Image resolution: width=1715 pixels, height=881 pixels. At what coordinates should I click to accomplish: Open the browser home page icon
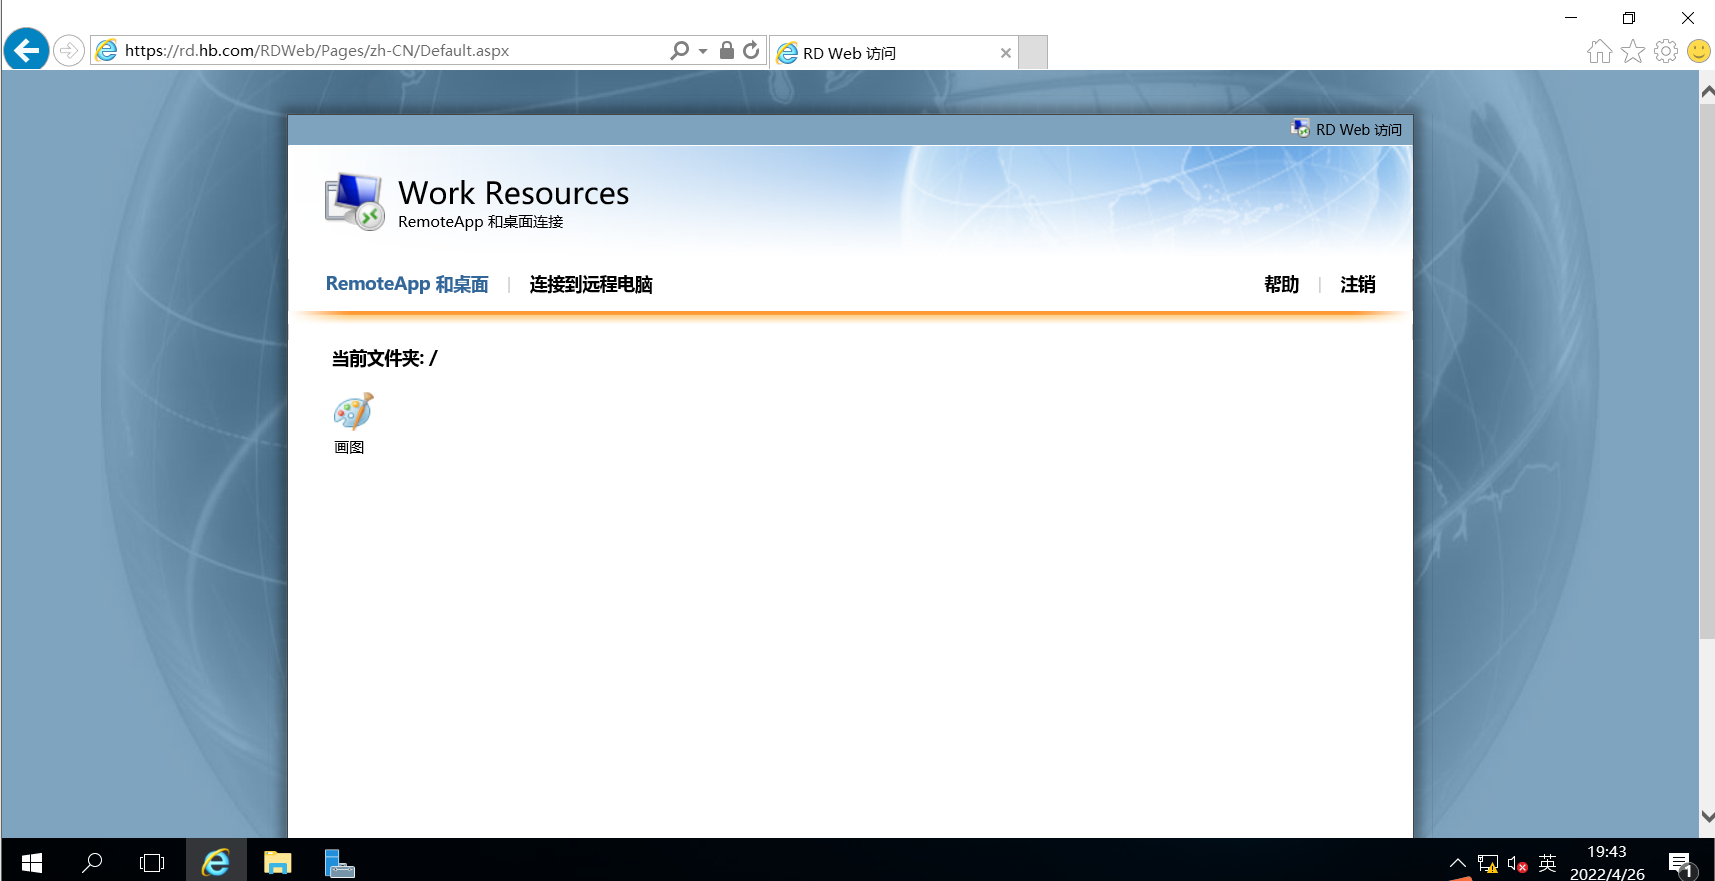coord(1600,51)
